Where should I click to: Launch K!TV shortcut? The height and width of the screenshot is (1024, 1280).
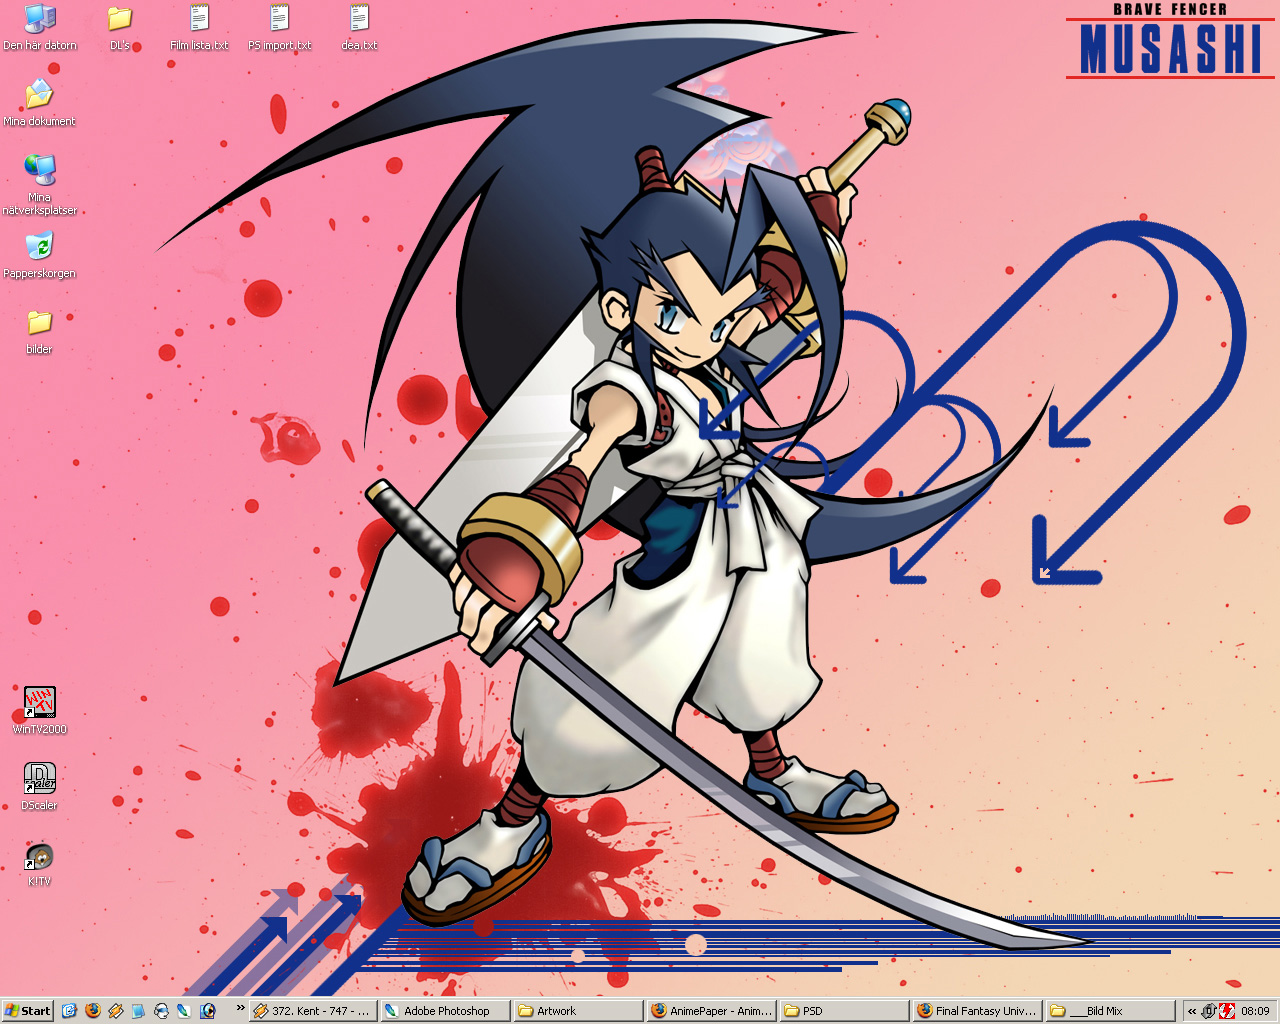(x=39, y=863)
